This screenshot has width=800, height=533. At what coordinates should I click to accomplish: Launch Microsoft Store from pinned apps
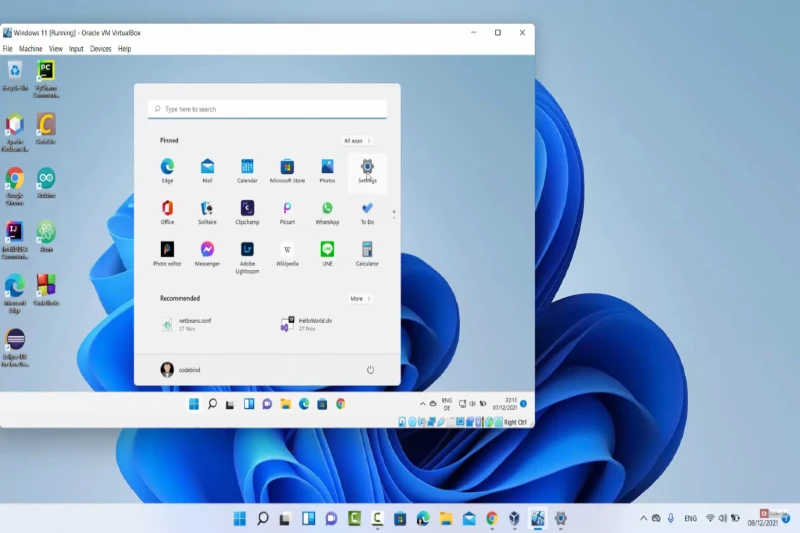[x=287, y=171]
